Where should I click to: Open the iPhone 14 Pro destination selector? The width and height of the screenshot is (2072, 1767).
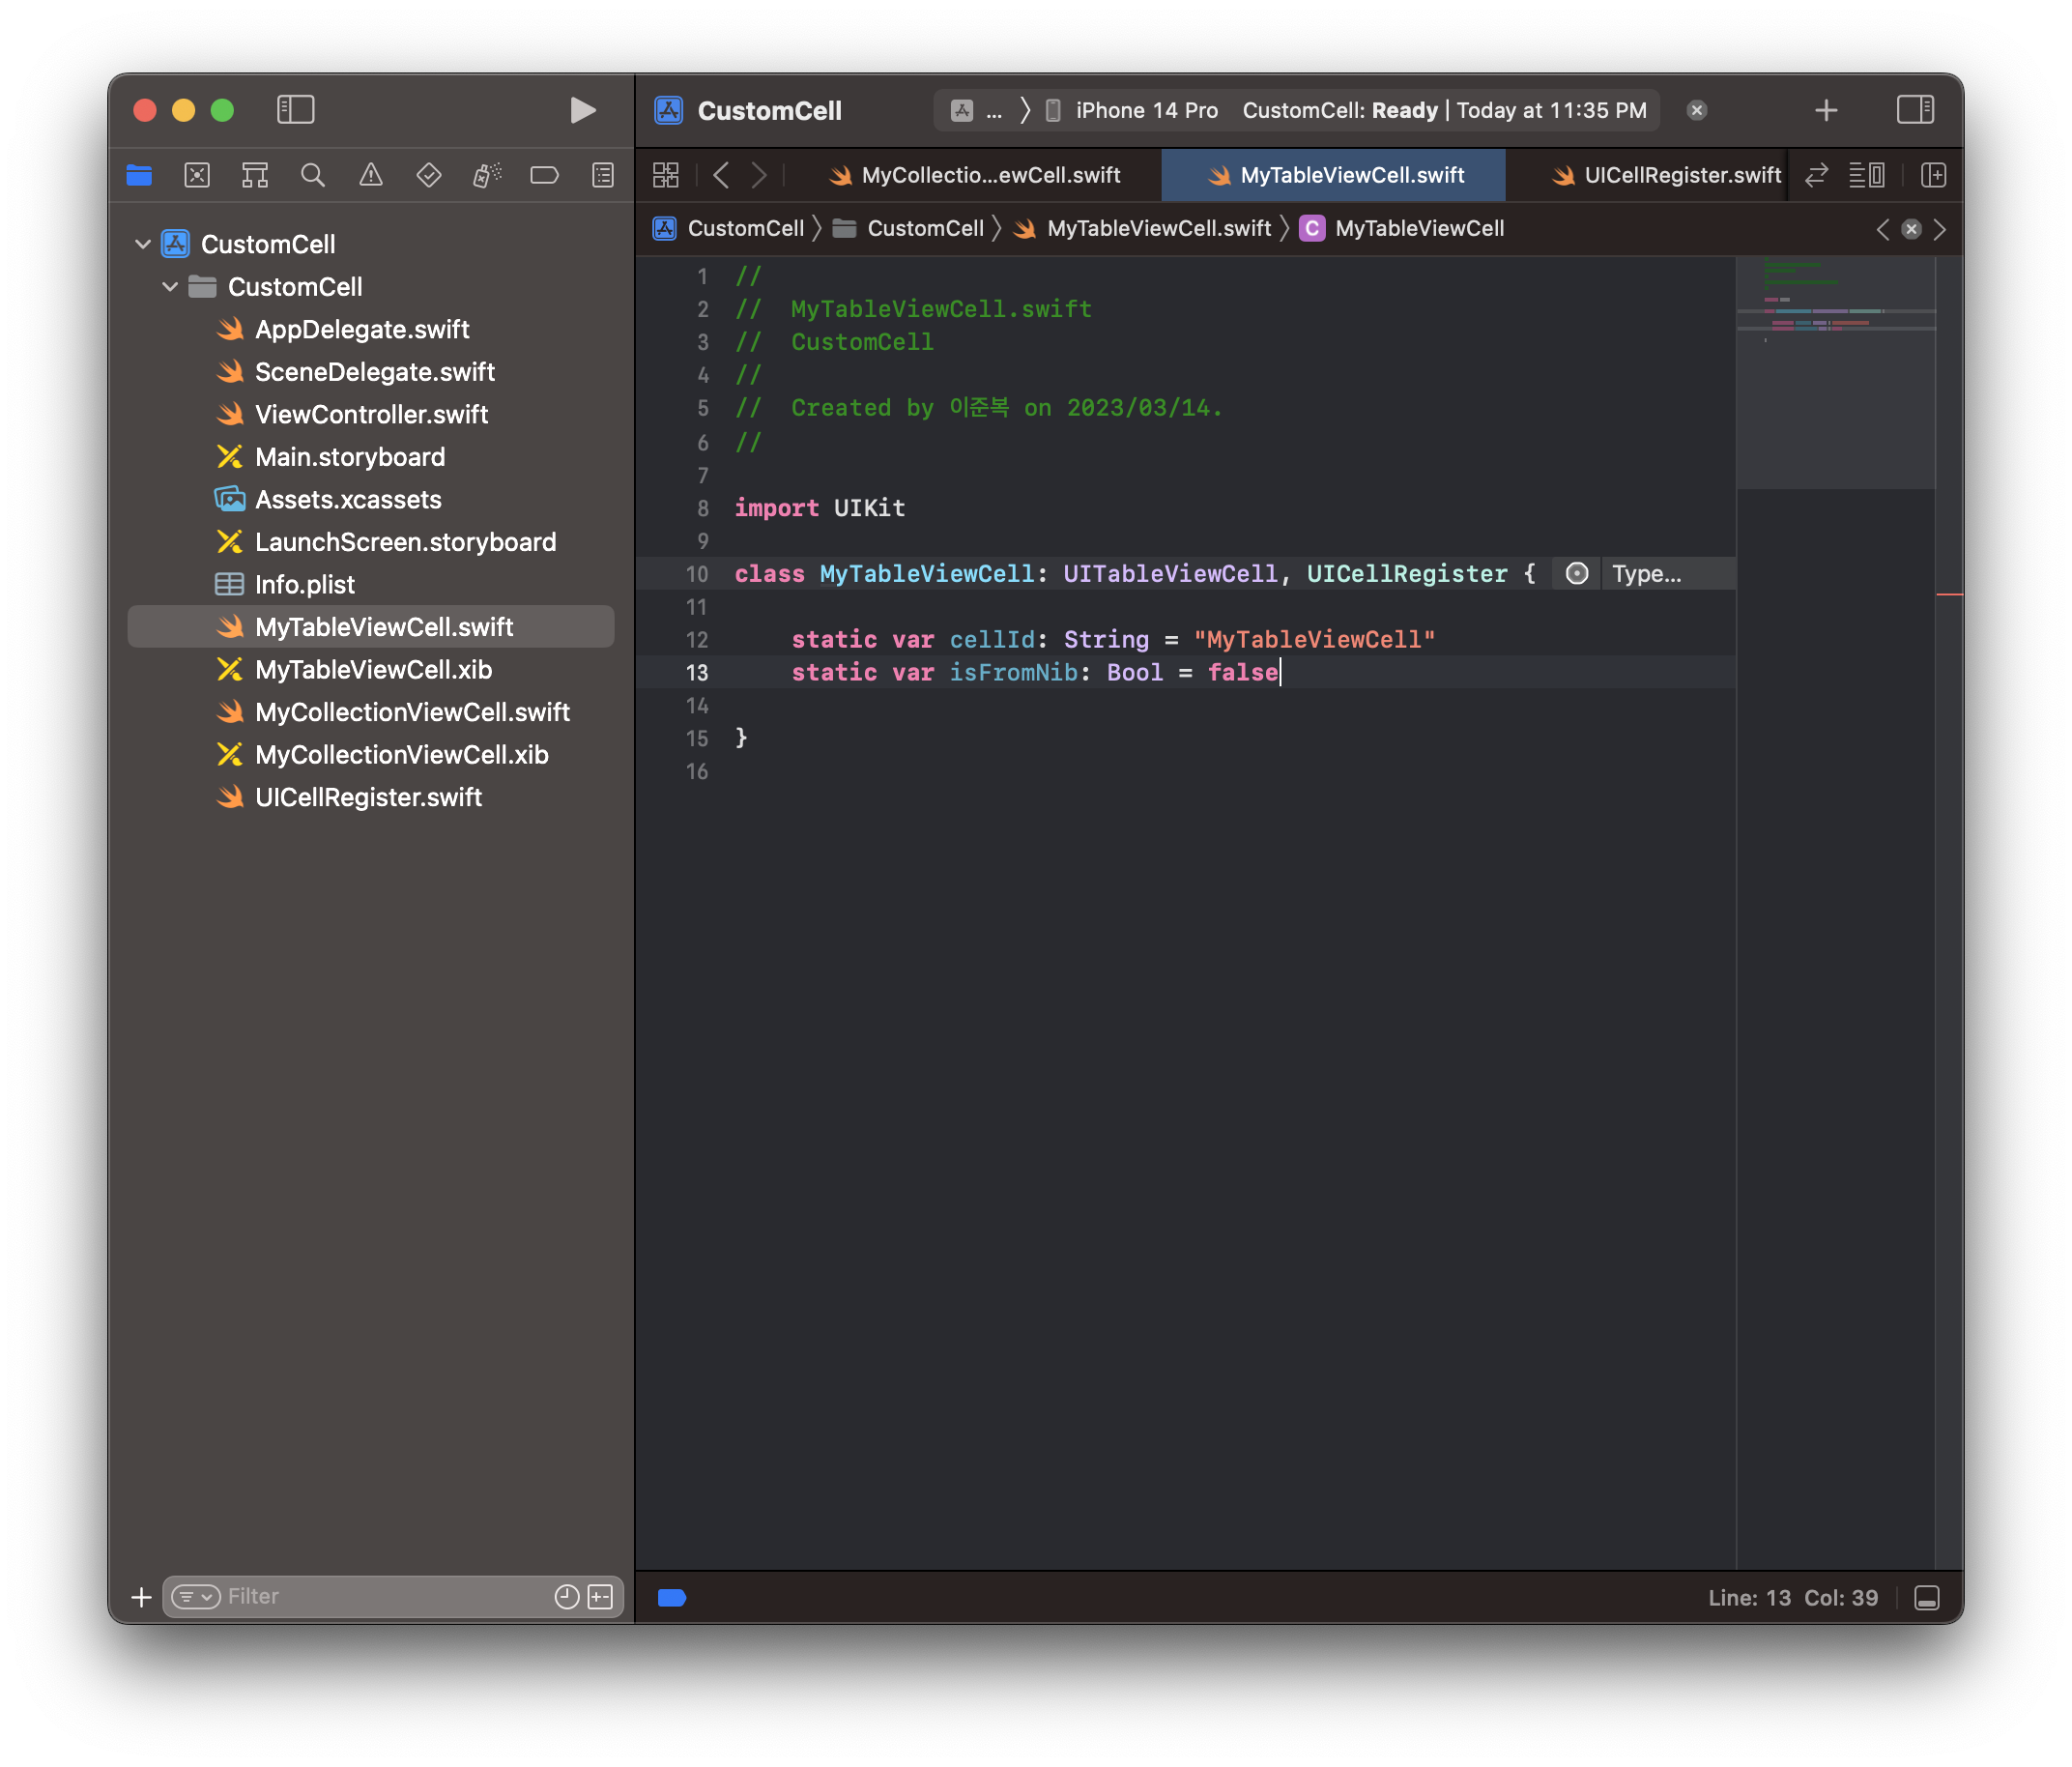click(x=1145, y=111)
